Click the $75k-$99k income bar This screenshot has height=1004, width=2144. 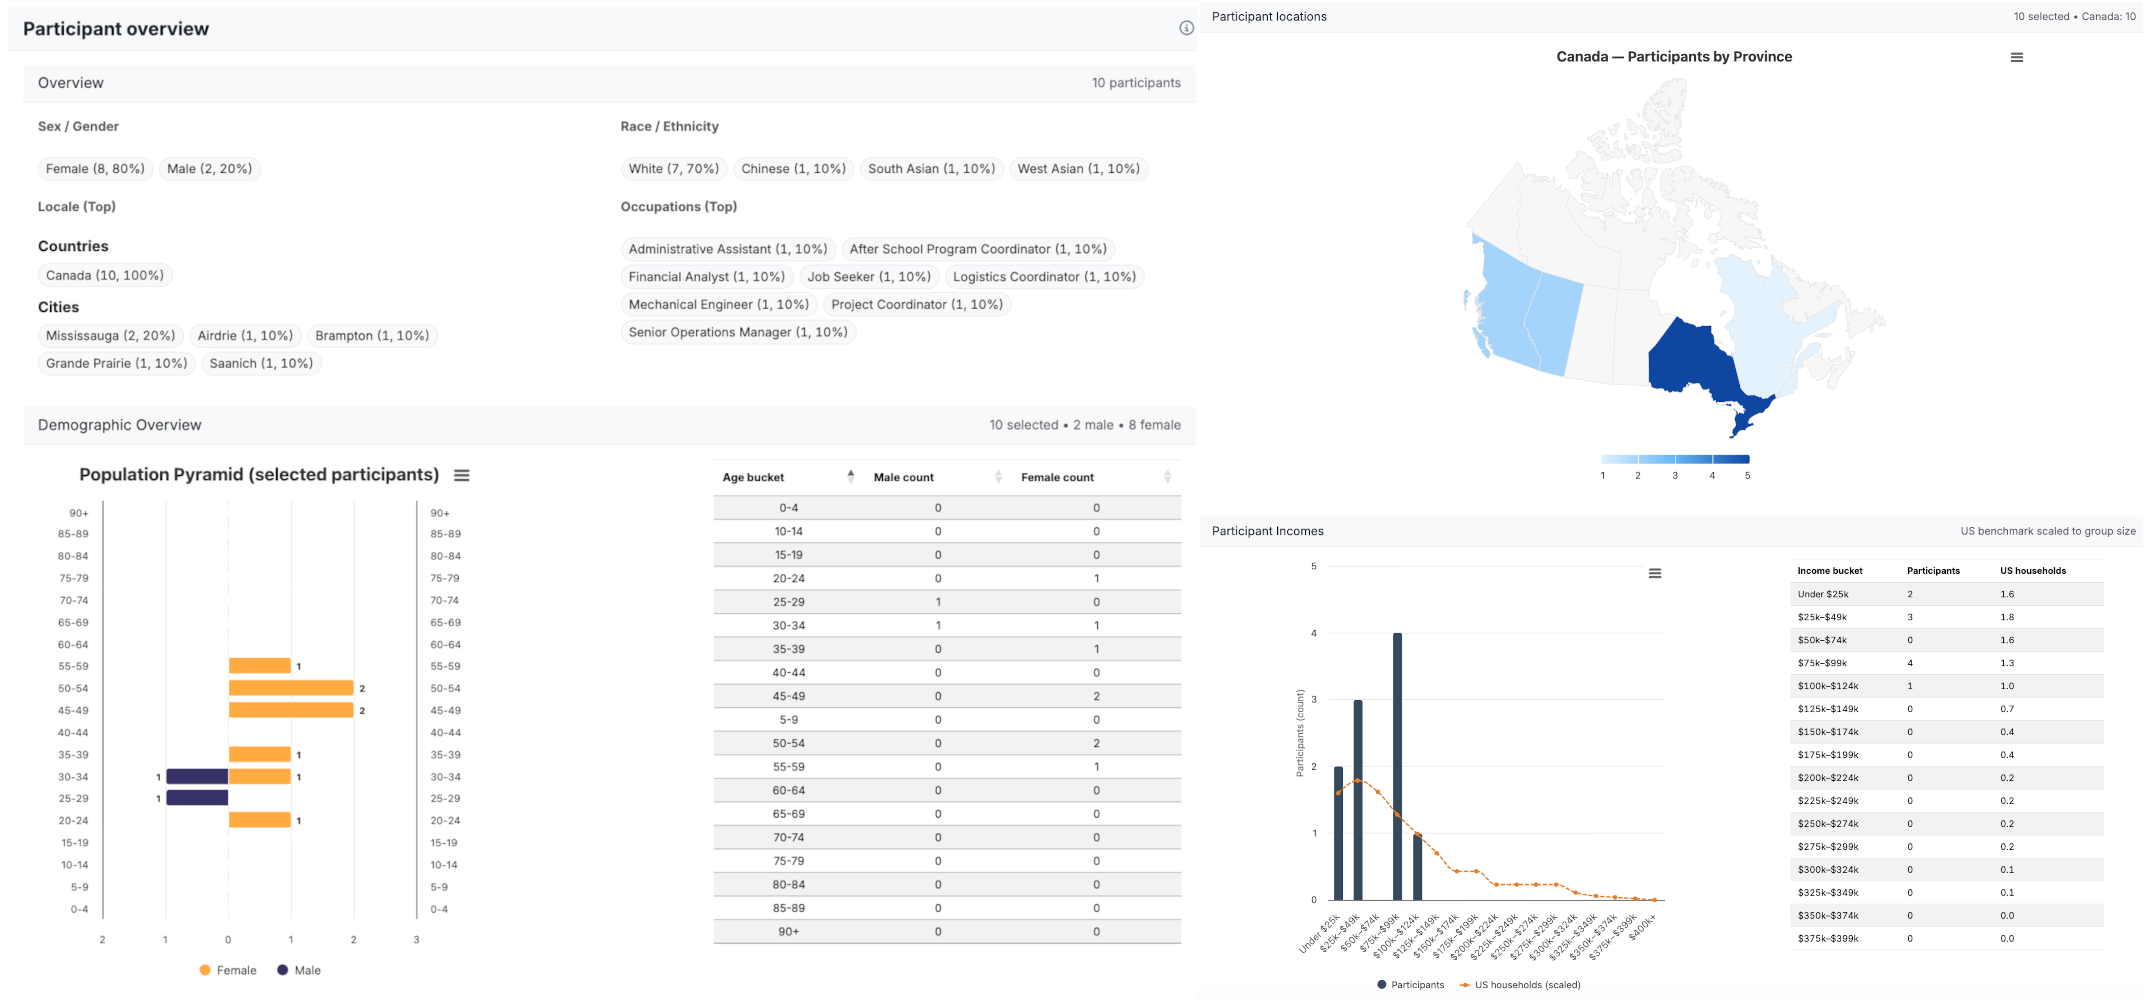[1397, 766]
